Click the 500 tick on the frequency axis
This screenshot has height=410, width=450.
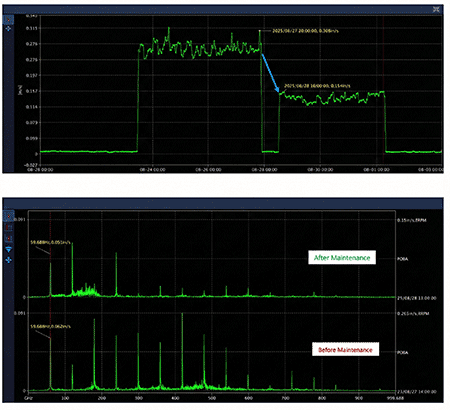pos(212,398)
